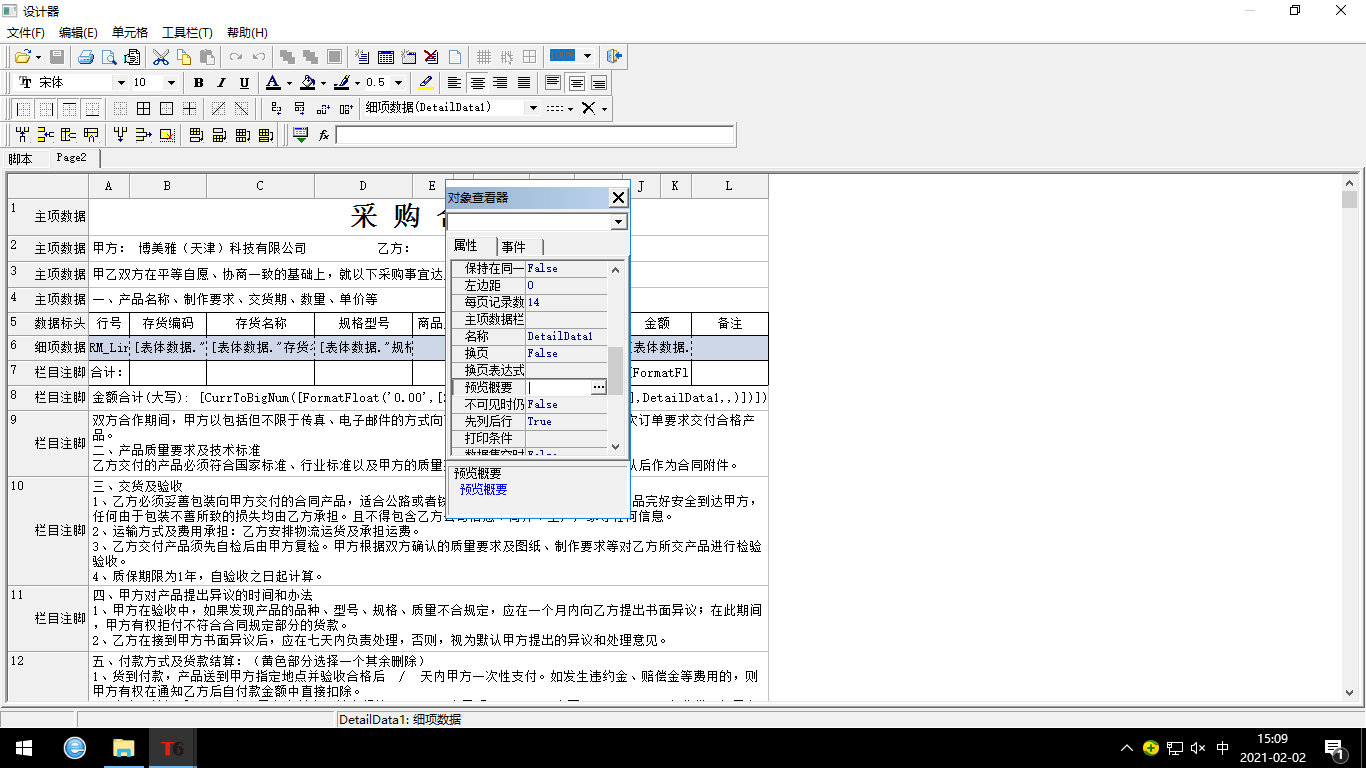Image resolution: width=1366 pixels, height=768 pixels.
Task: Open the 工具栏(T) menu
Action: 188,33
